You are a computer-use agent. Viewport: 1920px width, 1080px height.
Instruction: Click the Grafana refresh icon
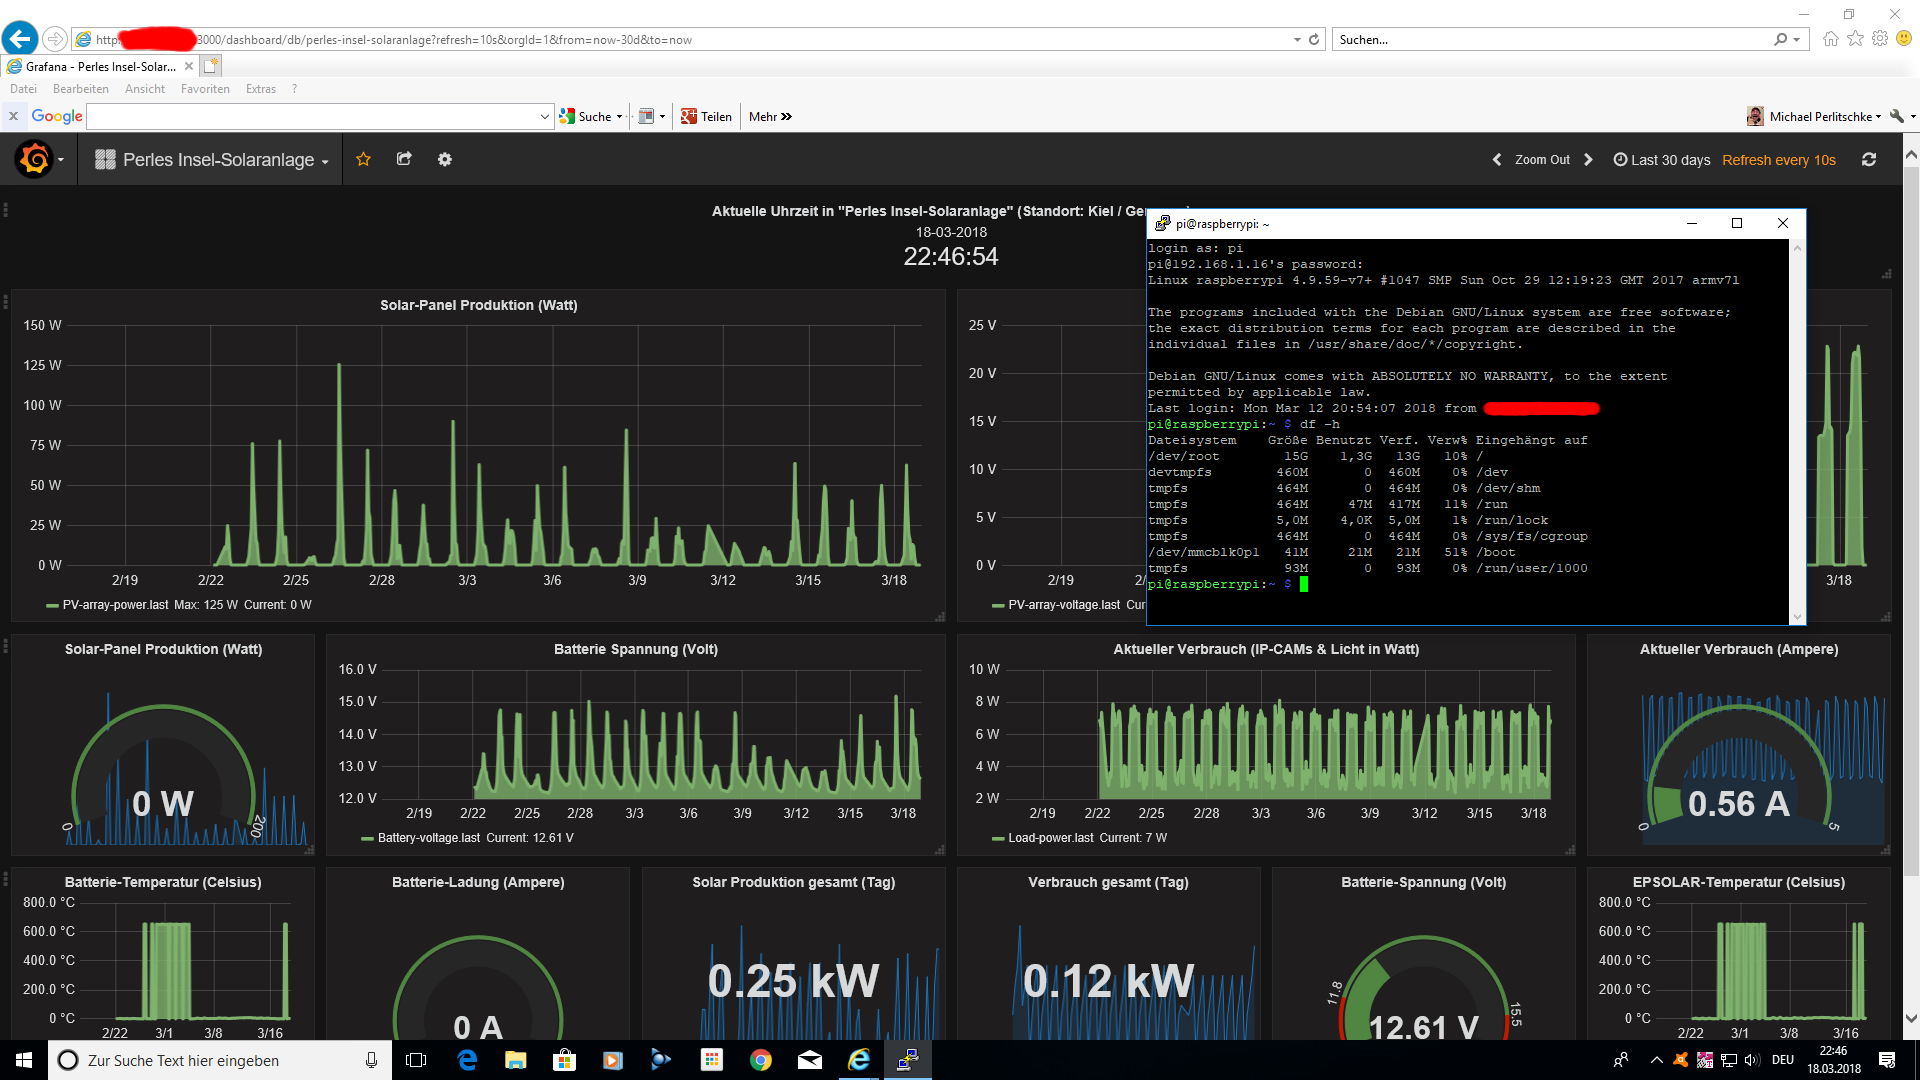pyautogui.click(x=1868, y=160)
